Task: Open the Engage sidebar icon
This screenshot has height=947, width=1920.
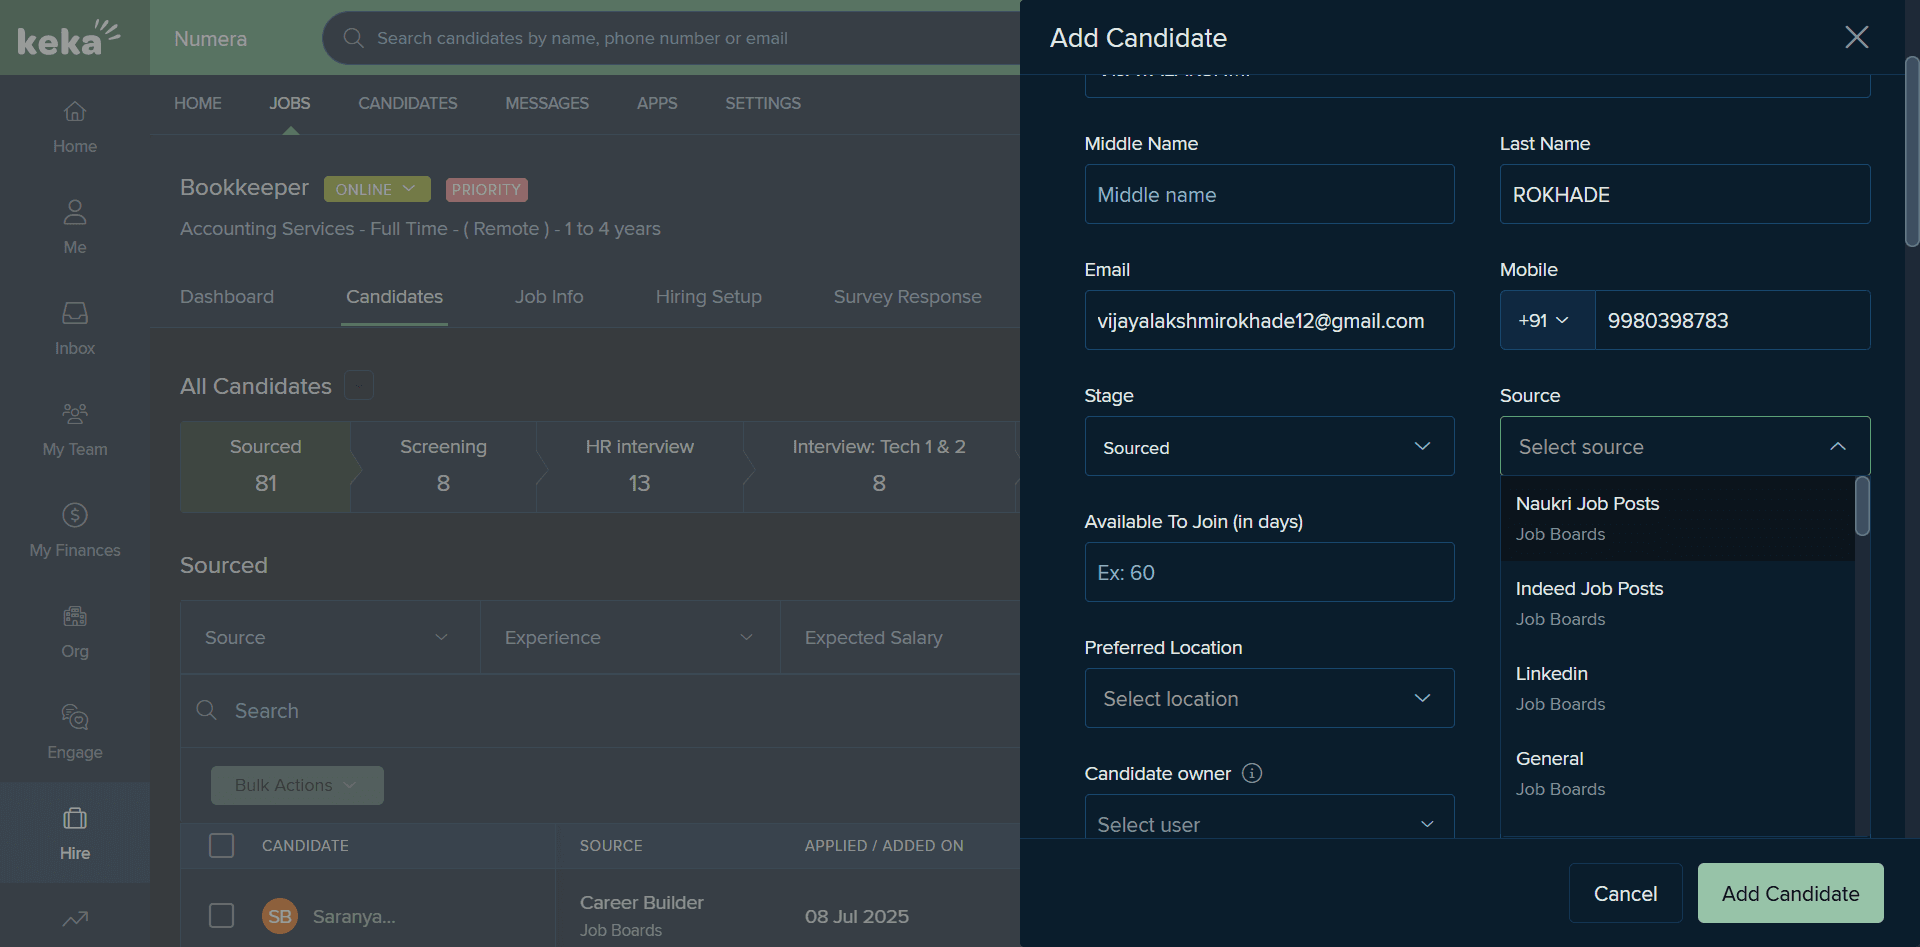Action: pyautogui.click(x=75, y=717)
